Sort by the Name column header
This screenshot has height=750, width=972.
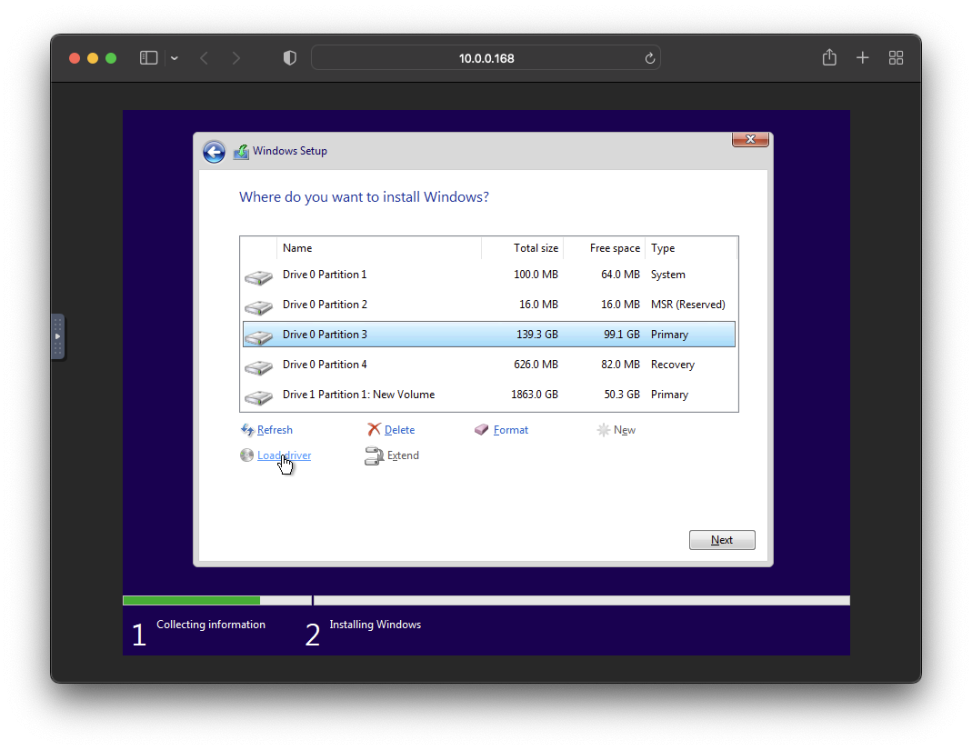click(x=379, y=248)
